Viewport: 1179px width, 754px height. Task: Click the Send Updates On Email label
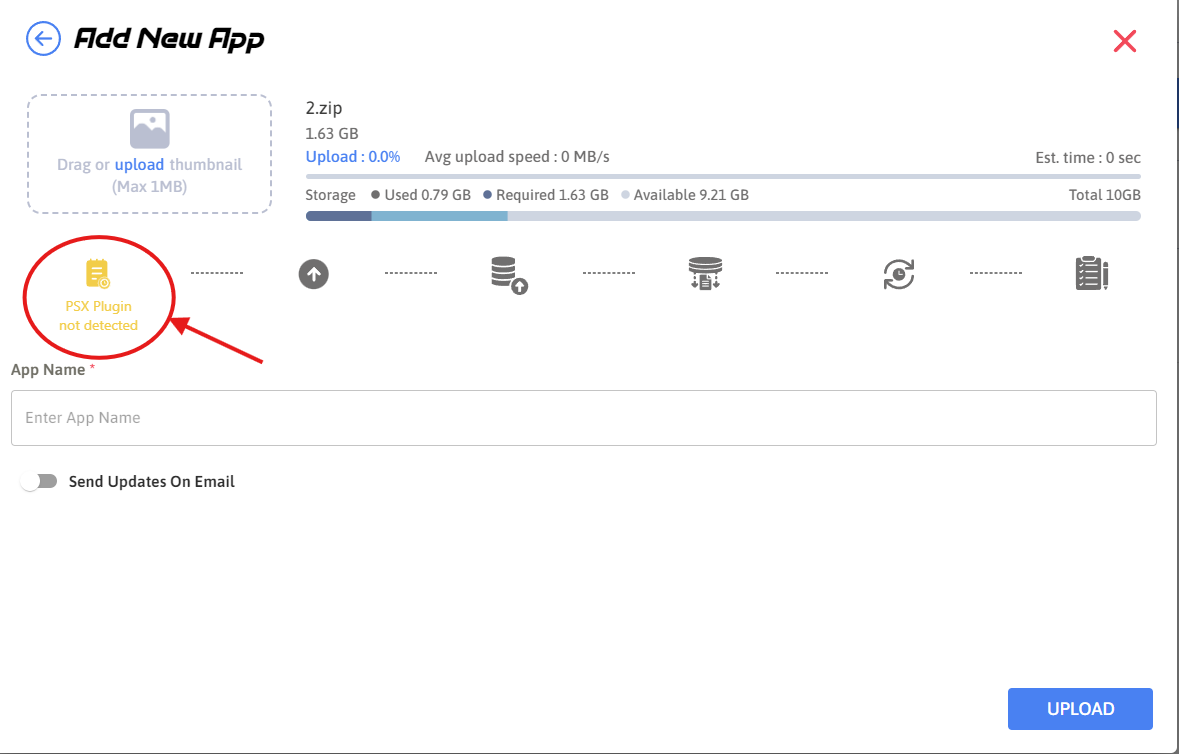tap(151, 482)
